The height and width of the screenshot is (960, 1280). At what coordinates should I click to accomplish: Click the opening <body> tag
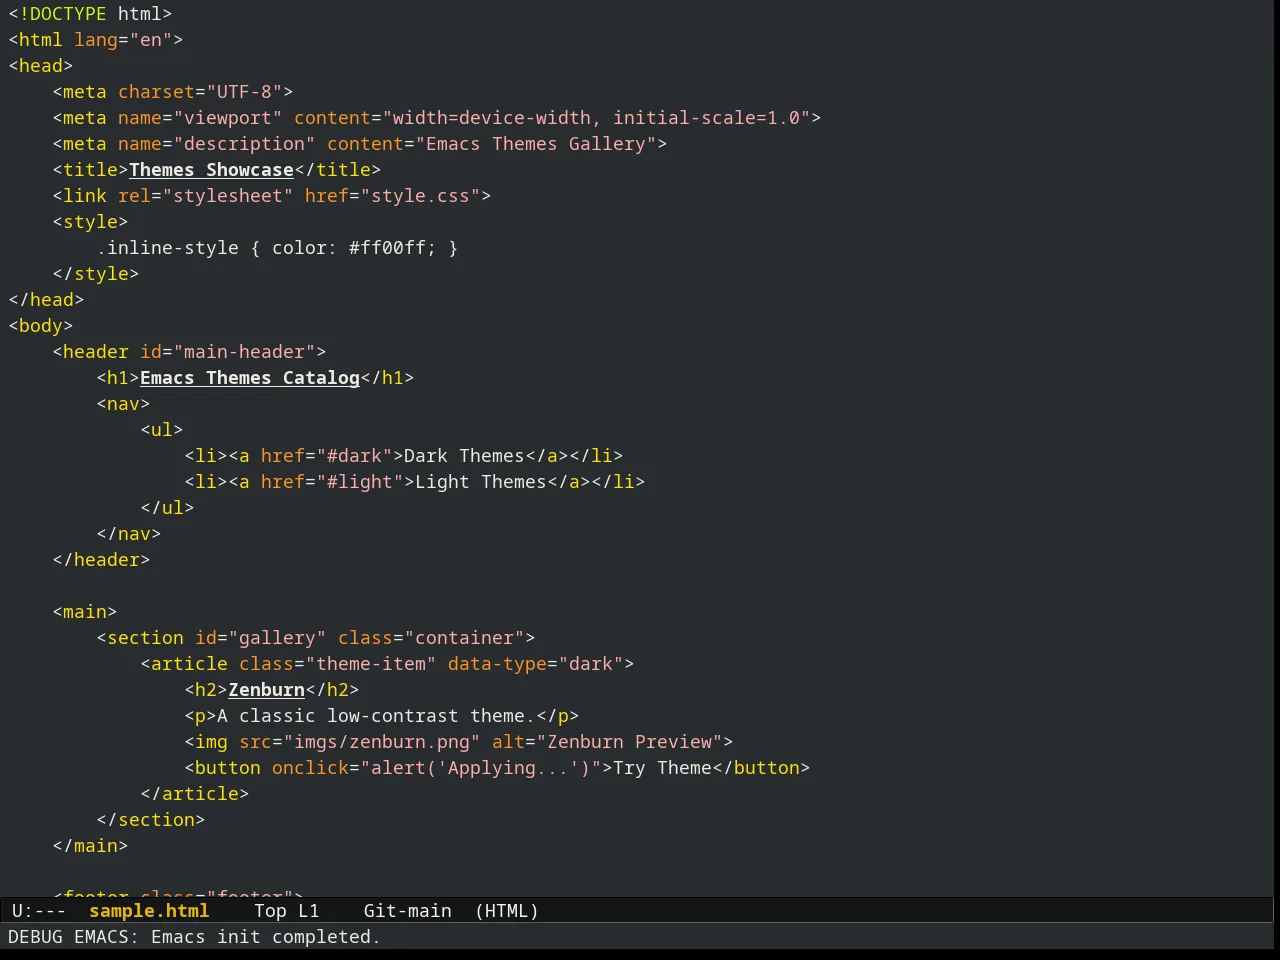[41, 326]
